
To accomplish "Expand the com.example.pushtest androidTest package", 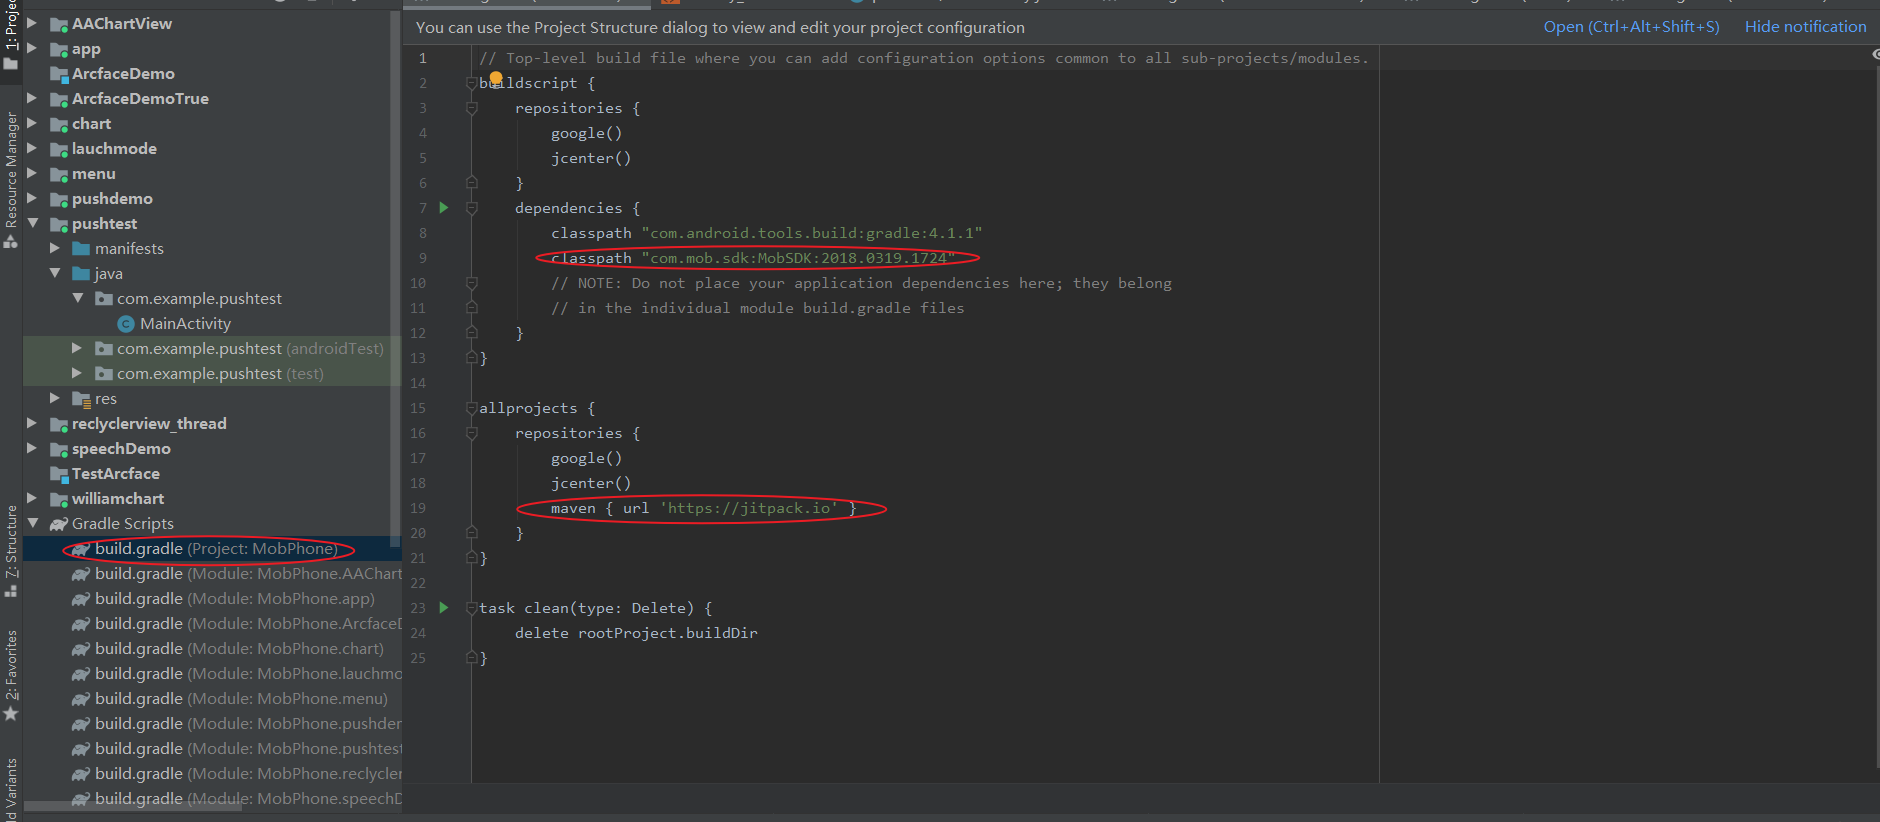I will (x=78, y=348).
